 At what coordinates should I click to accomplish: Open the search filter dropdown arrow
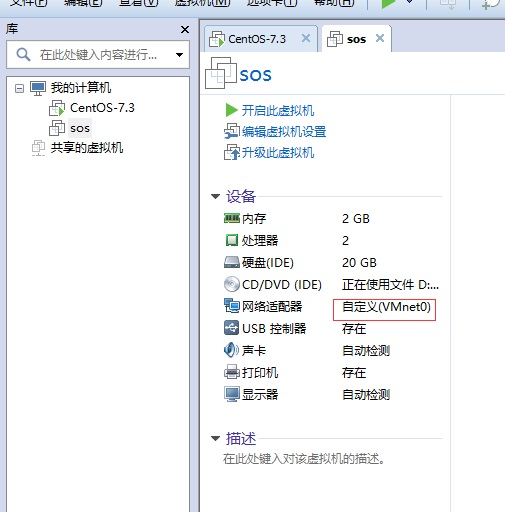(179, 55)
